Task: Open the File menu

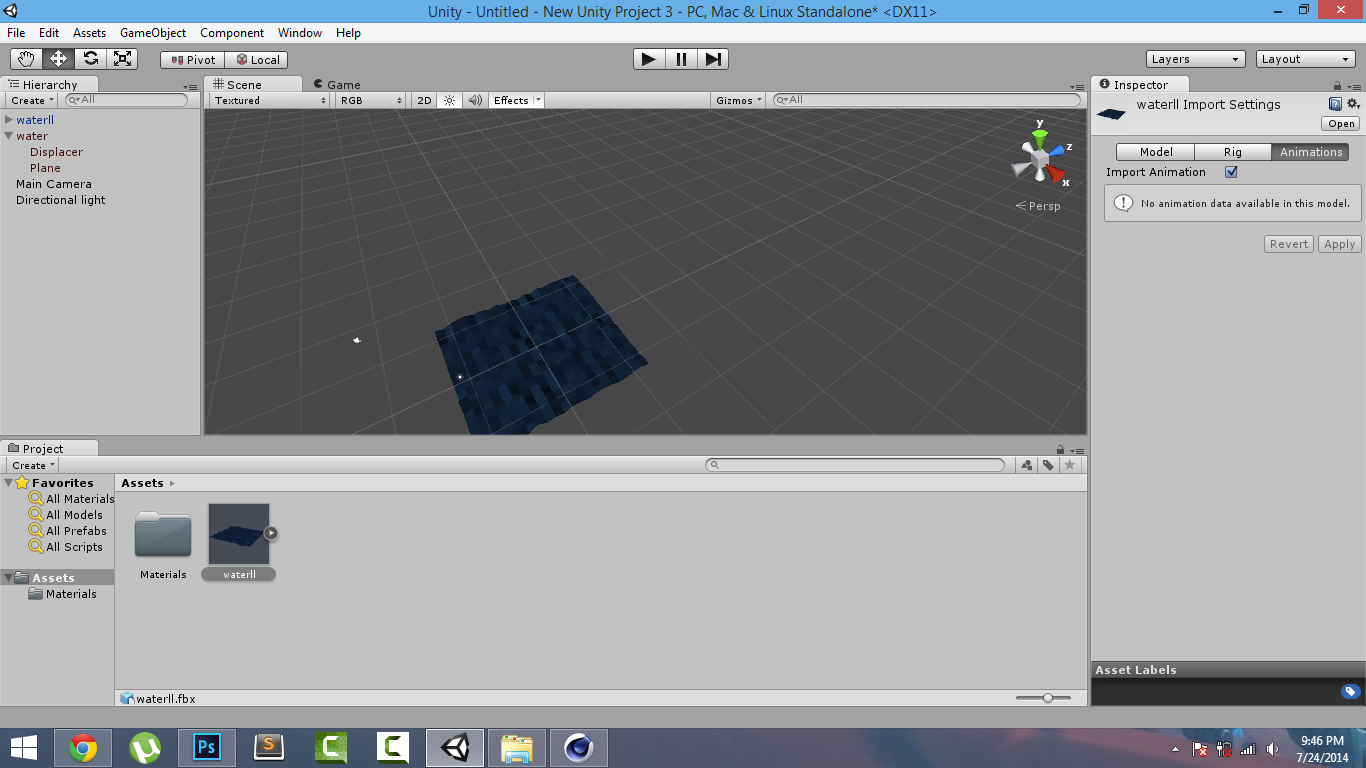Action: [16, 33]
